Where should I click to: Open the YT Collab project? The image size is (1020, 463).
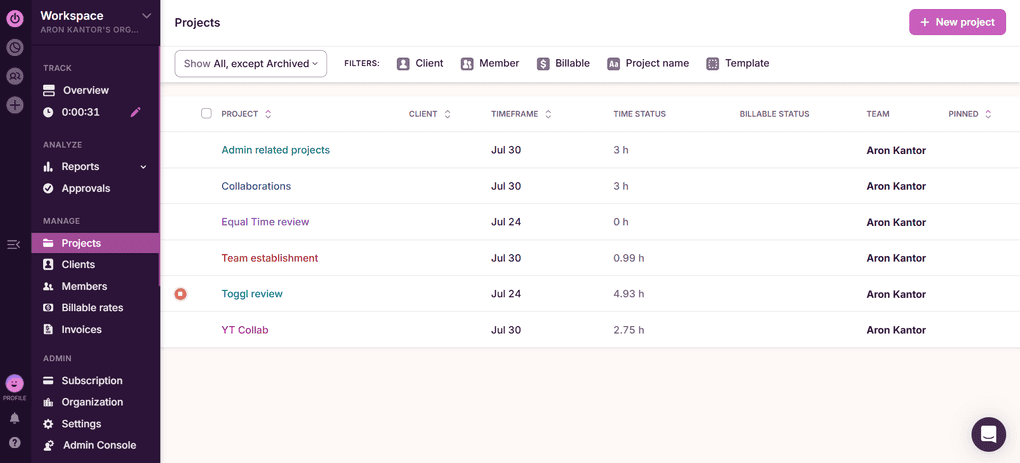(245, 330)
